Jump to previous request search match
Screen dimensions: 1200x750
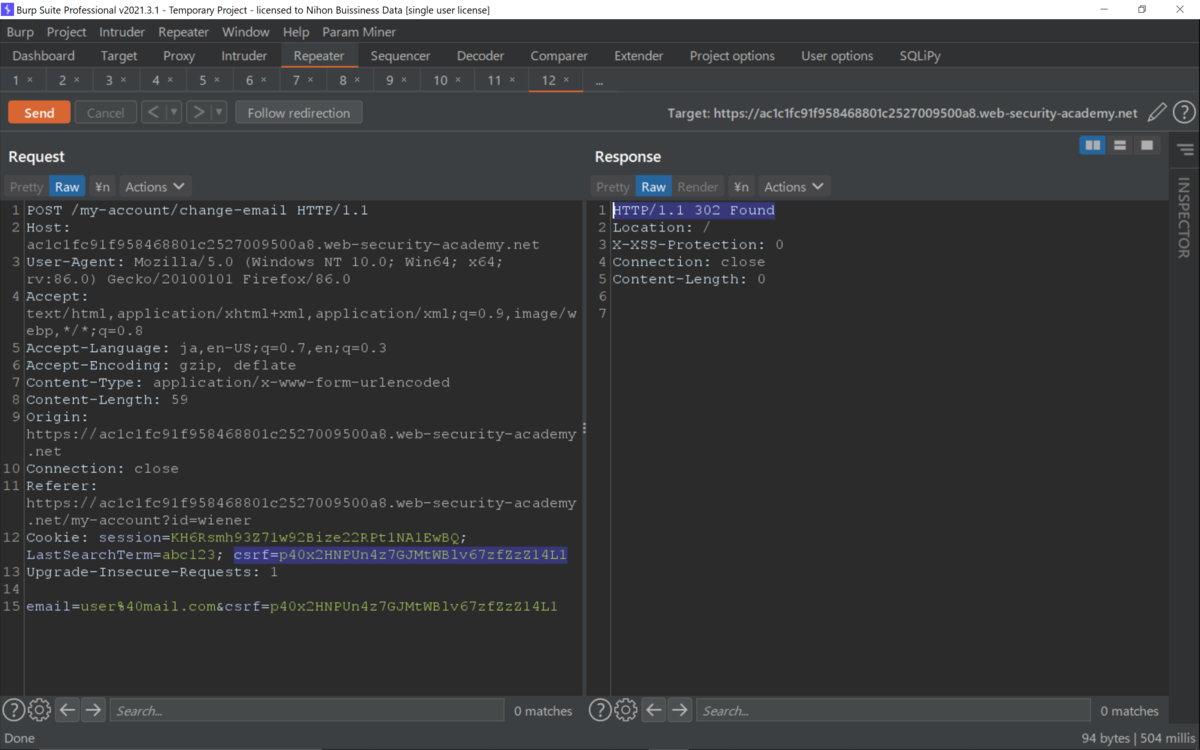pyautogui.click(x=67, y=710)
